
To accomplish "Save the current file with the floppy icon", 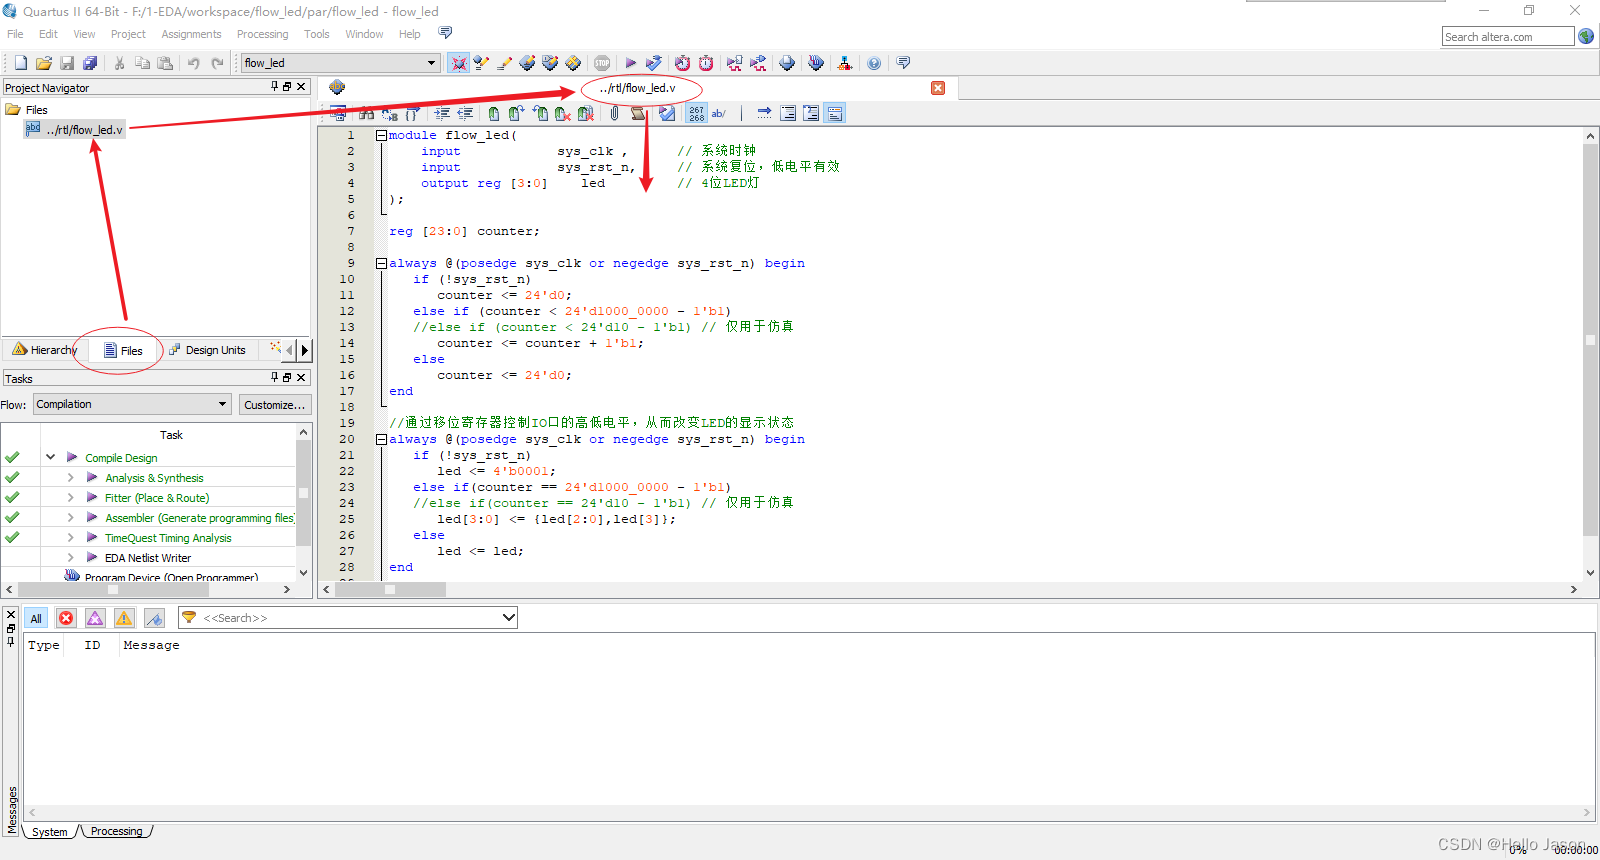I will [67, 63].
